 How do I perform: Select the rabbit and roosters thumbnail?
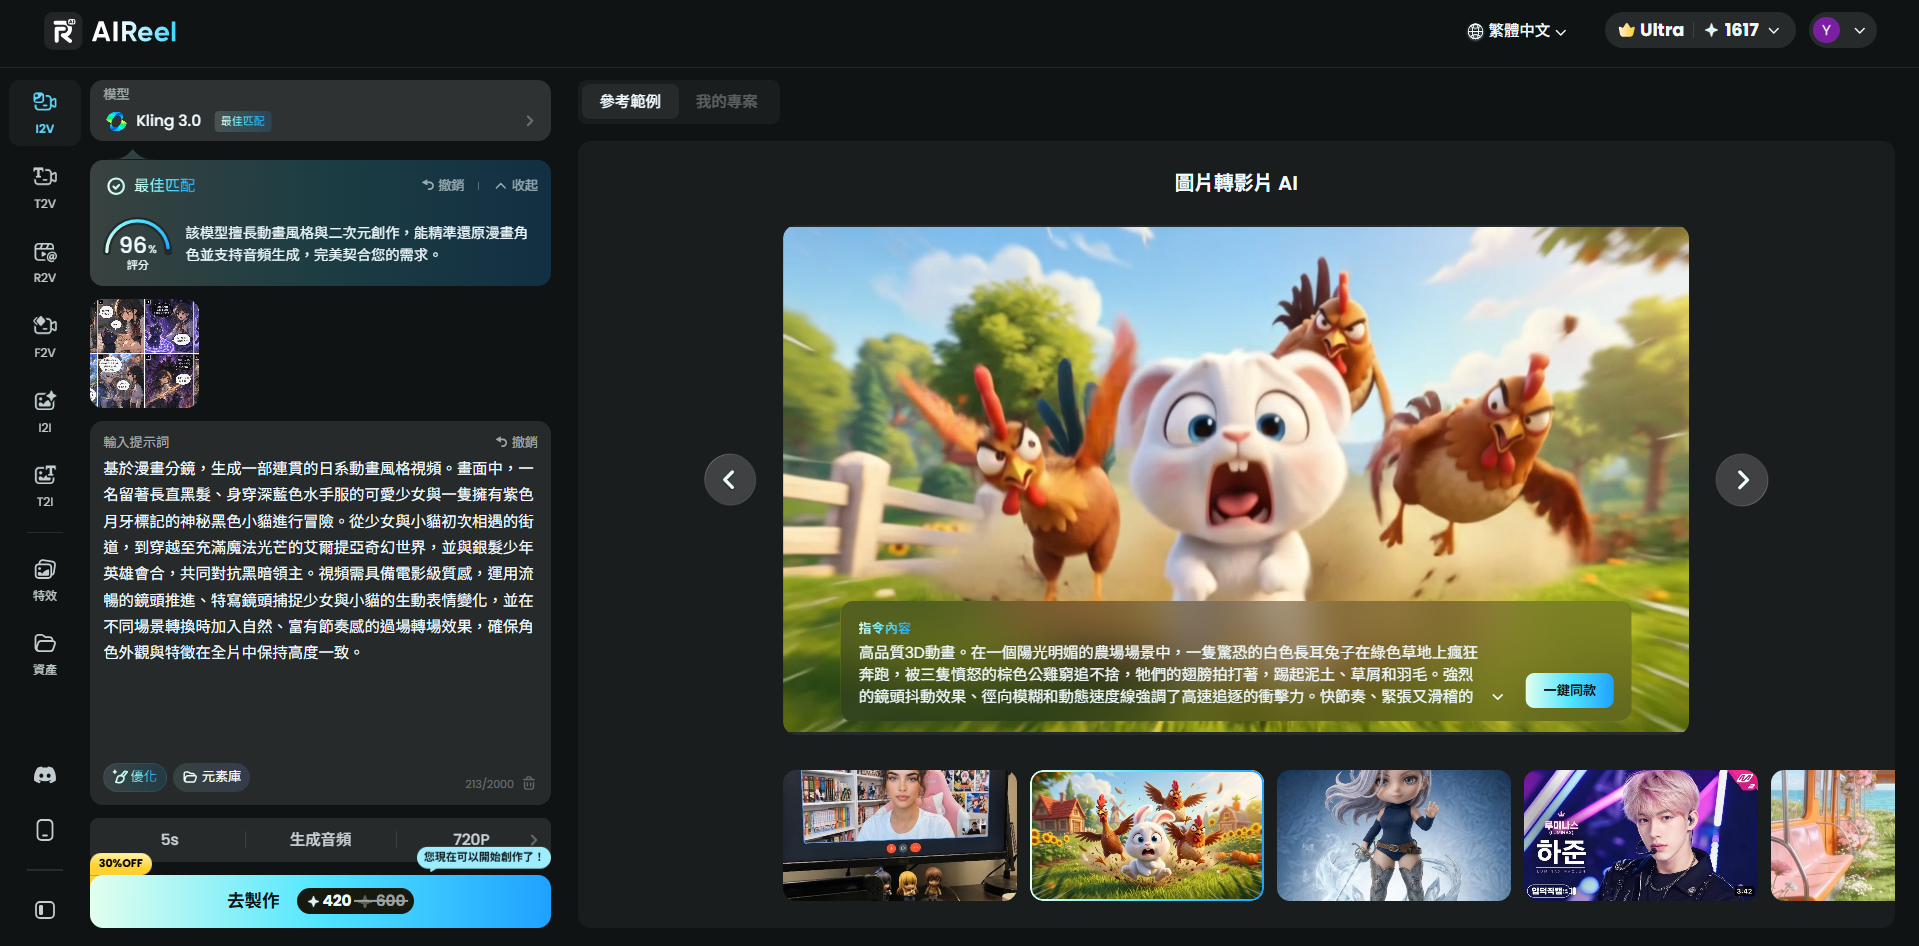tap(1147, 835)
